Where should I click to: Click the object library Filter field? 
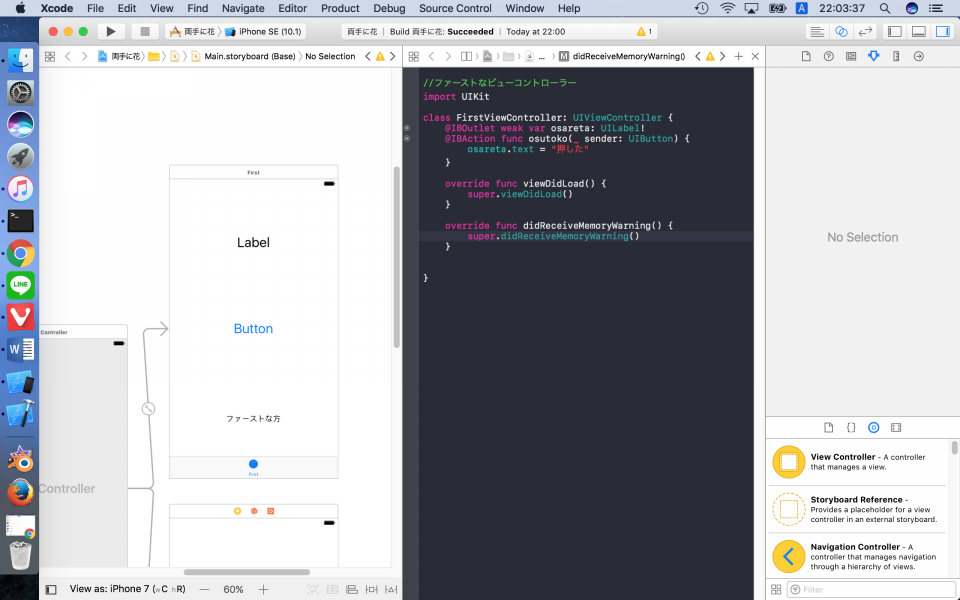870,590
